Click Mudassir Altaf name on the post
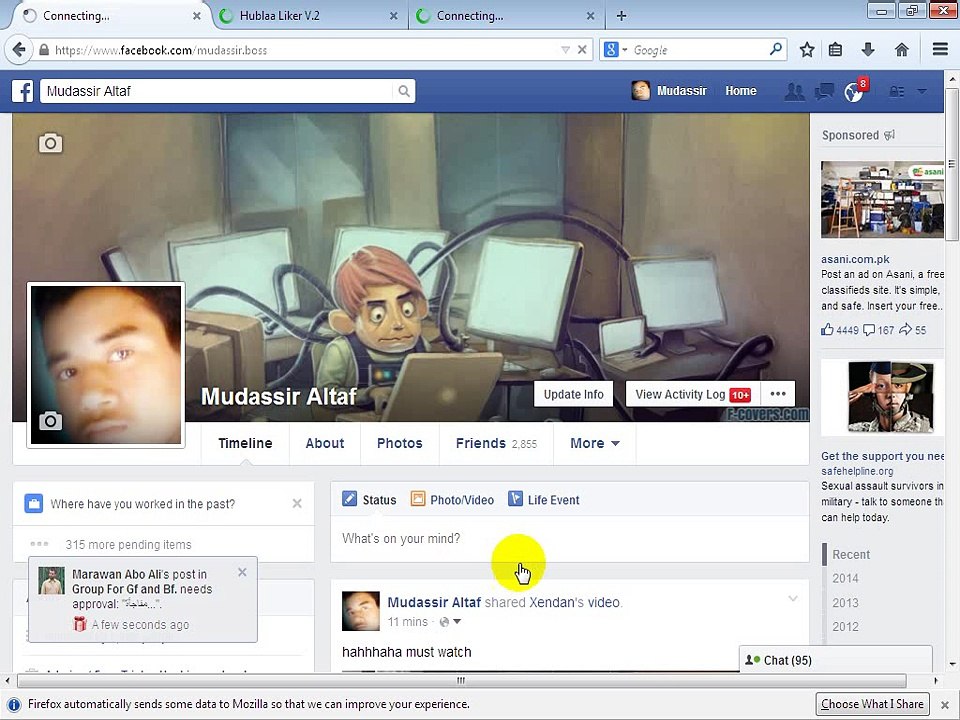This screenshot has width=960, height=720. pos(434,602)
